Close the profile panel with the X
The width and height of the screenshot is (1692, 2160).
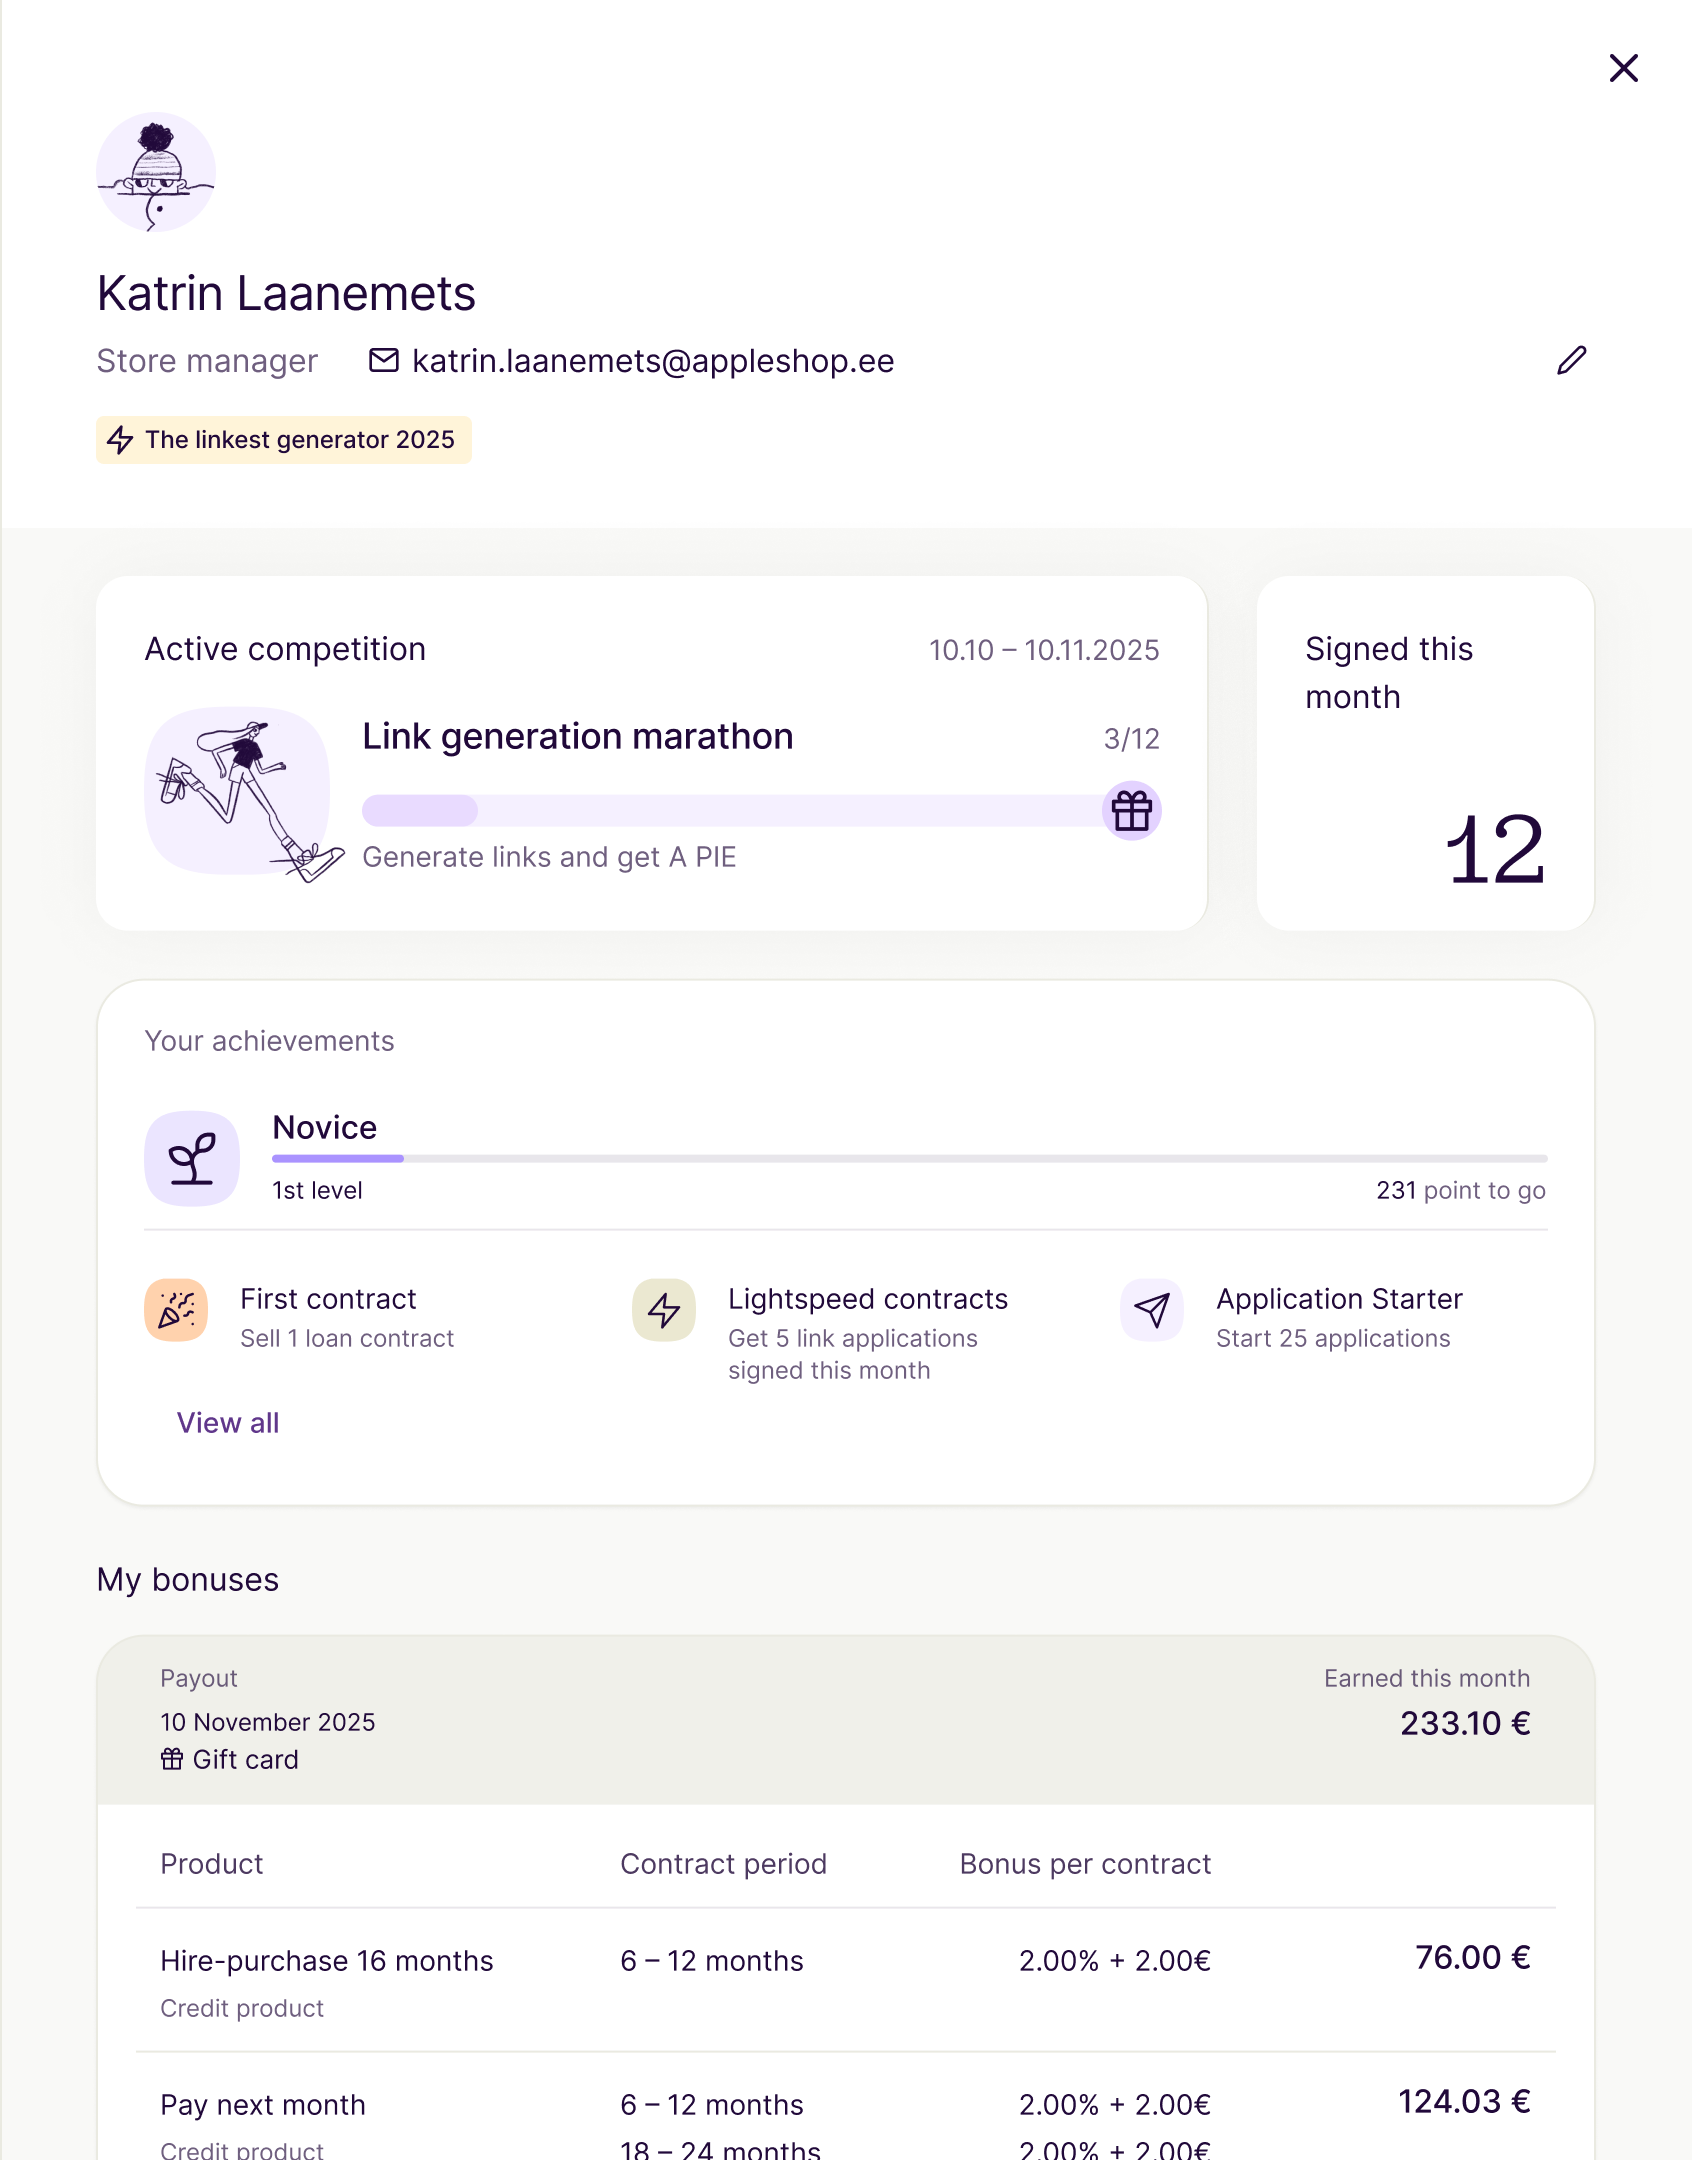pos(1623,68)
